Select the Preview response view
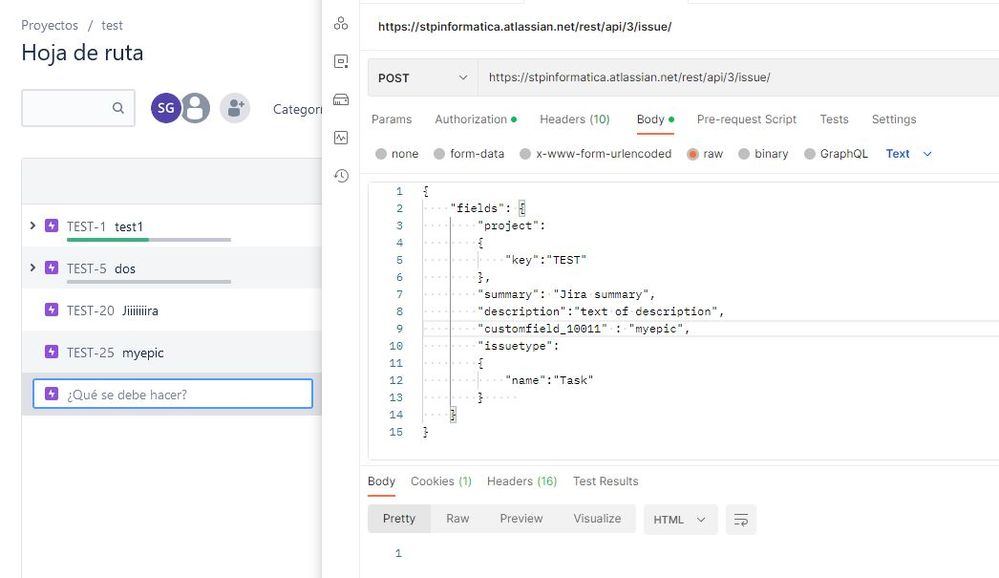 click(x=521, y=519)
